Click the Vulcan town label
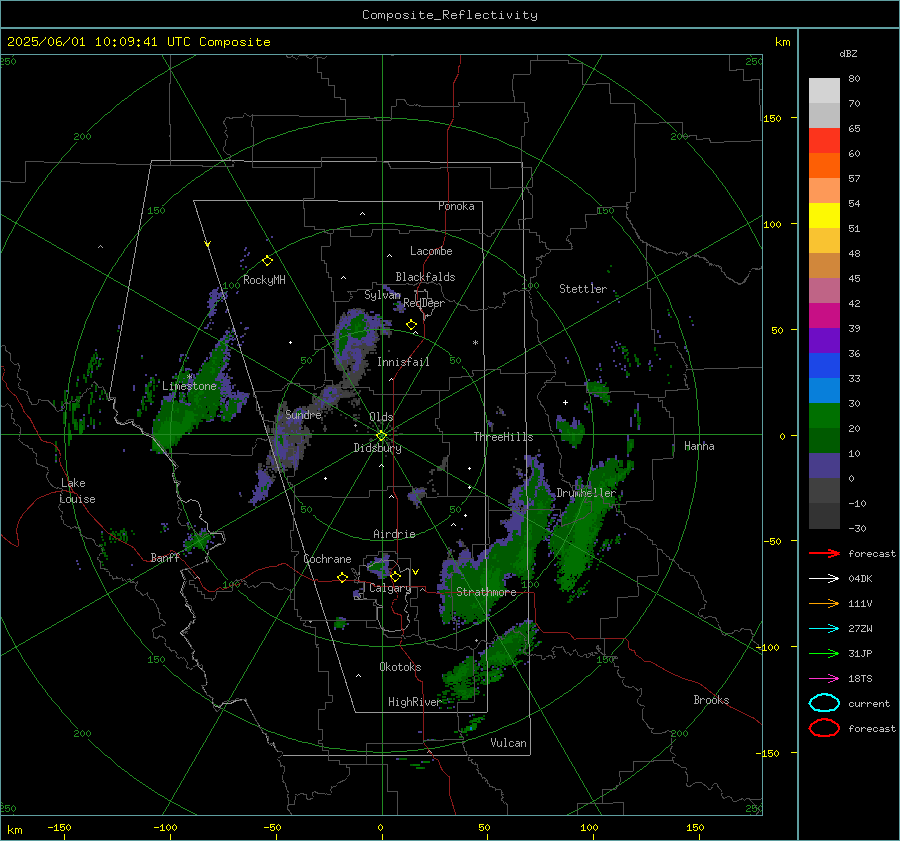900x841 pixels. pos(508,743)
